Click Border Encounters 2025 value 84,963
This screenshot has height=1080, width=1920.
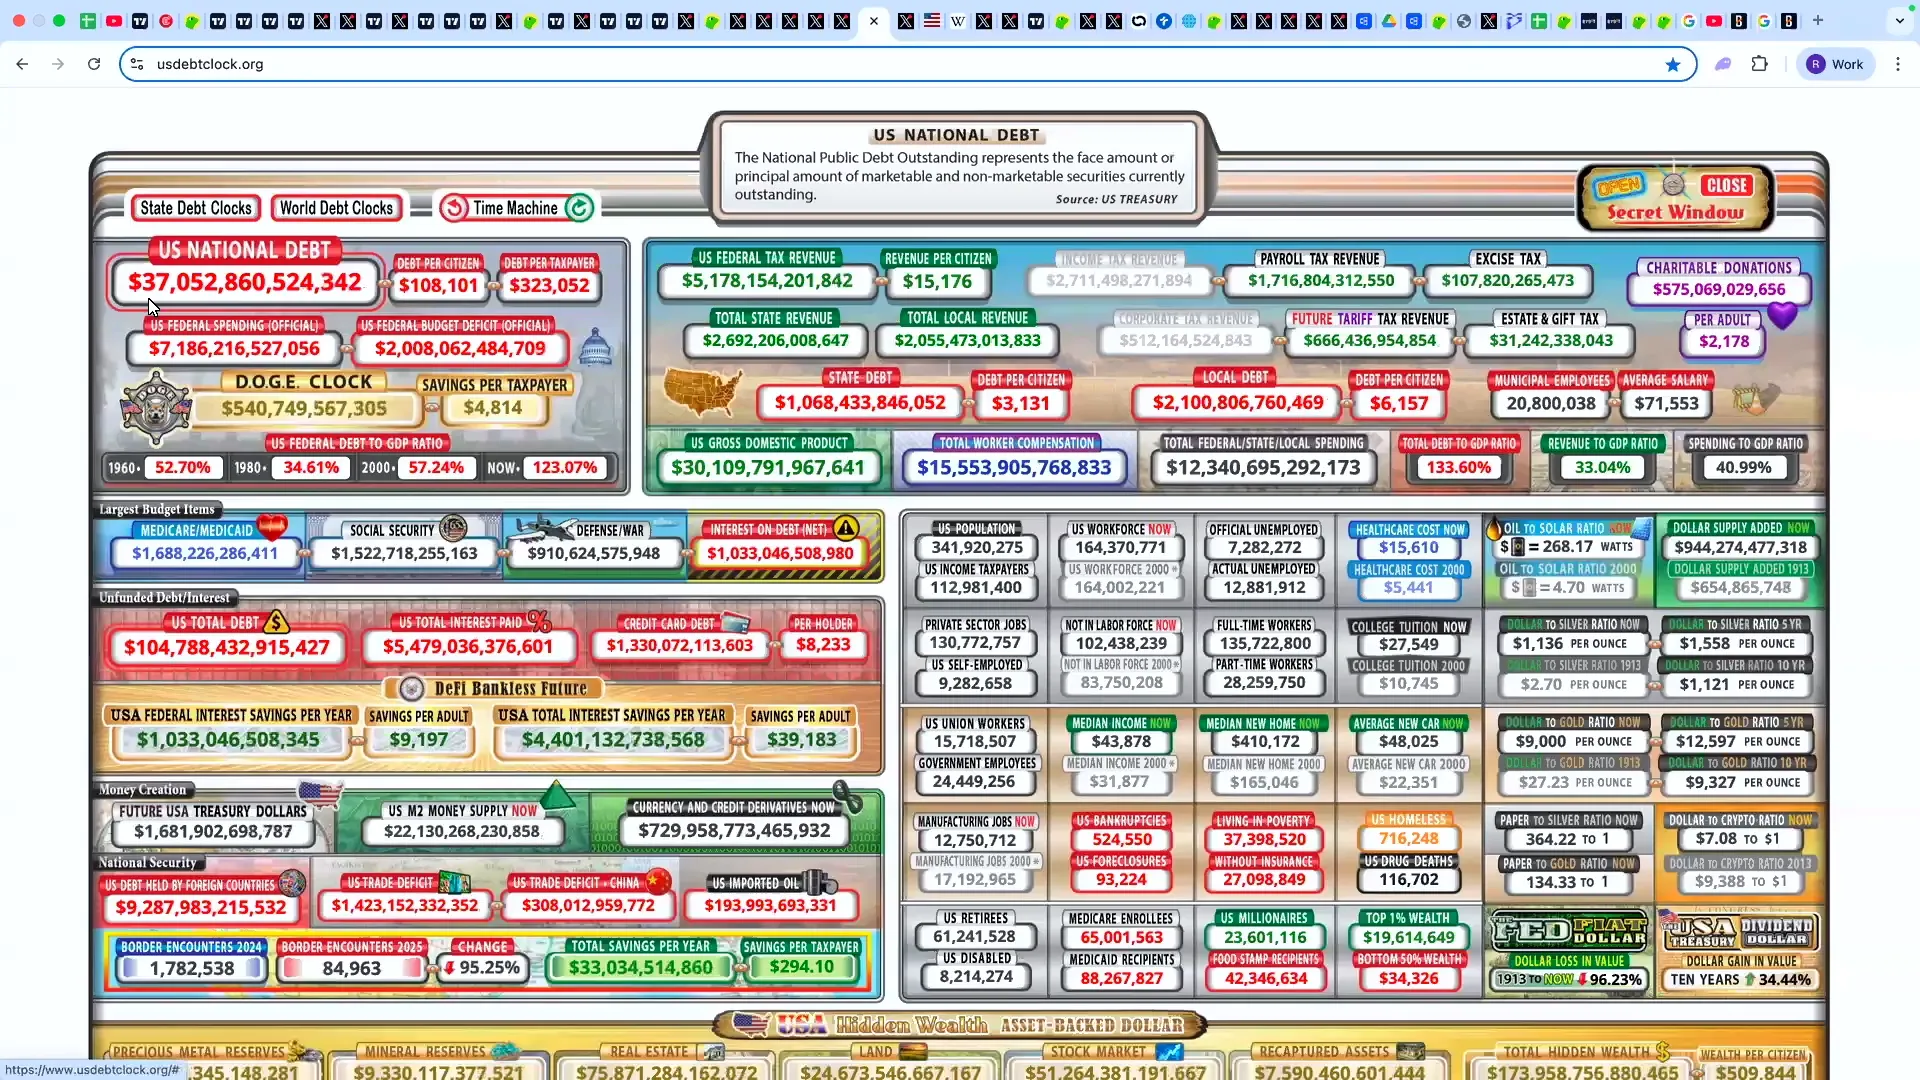352,968
